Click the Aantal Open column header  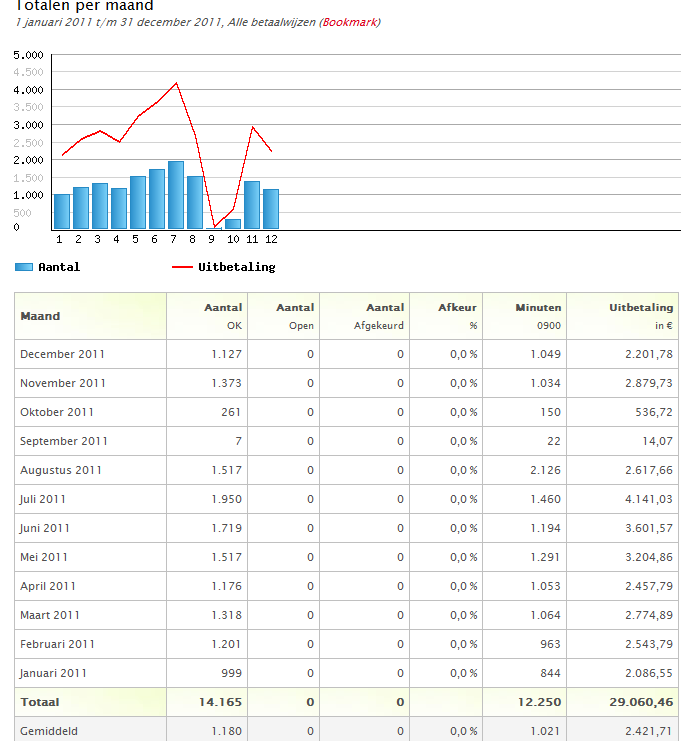pyautogui.click(x=284, y=316)
